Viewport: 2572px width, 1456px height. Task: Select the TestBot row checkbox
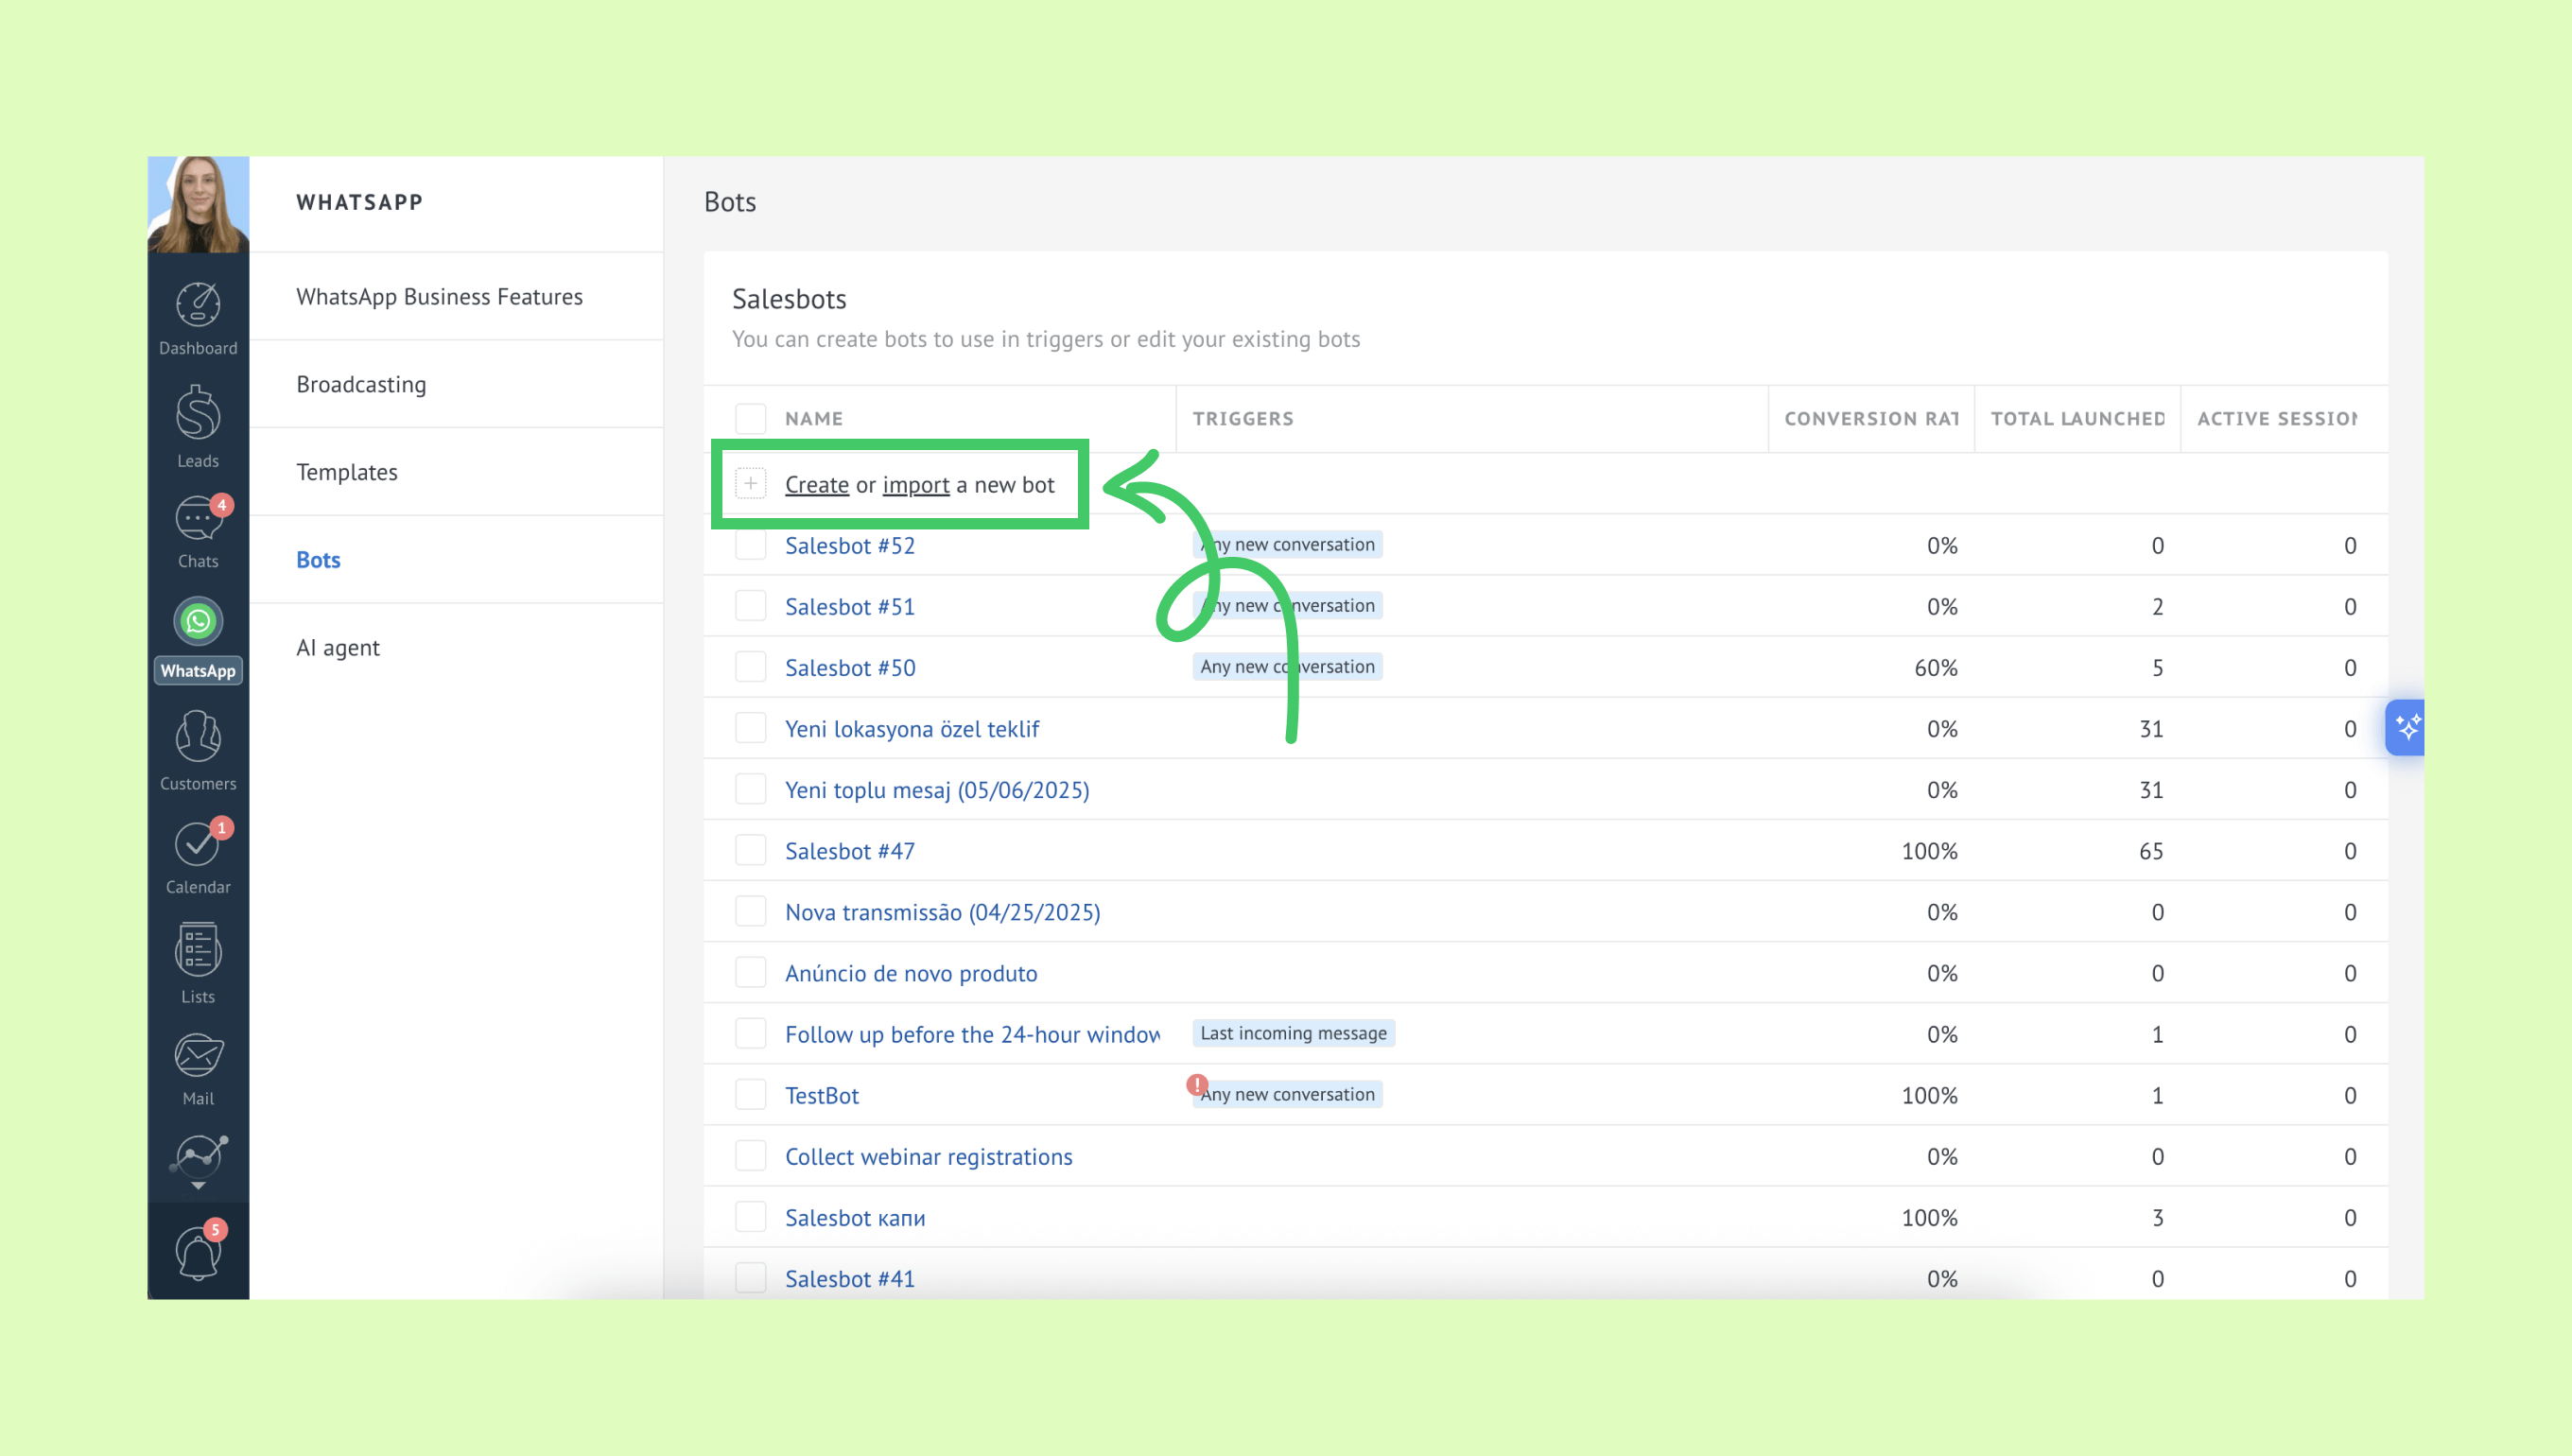[750, 1095]
